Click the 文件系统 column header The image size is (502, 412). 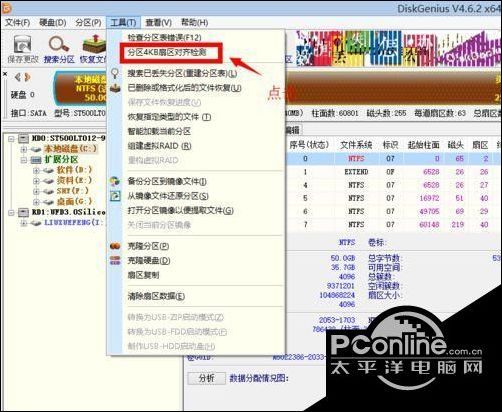(x=356, y=145)
